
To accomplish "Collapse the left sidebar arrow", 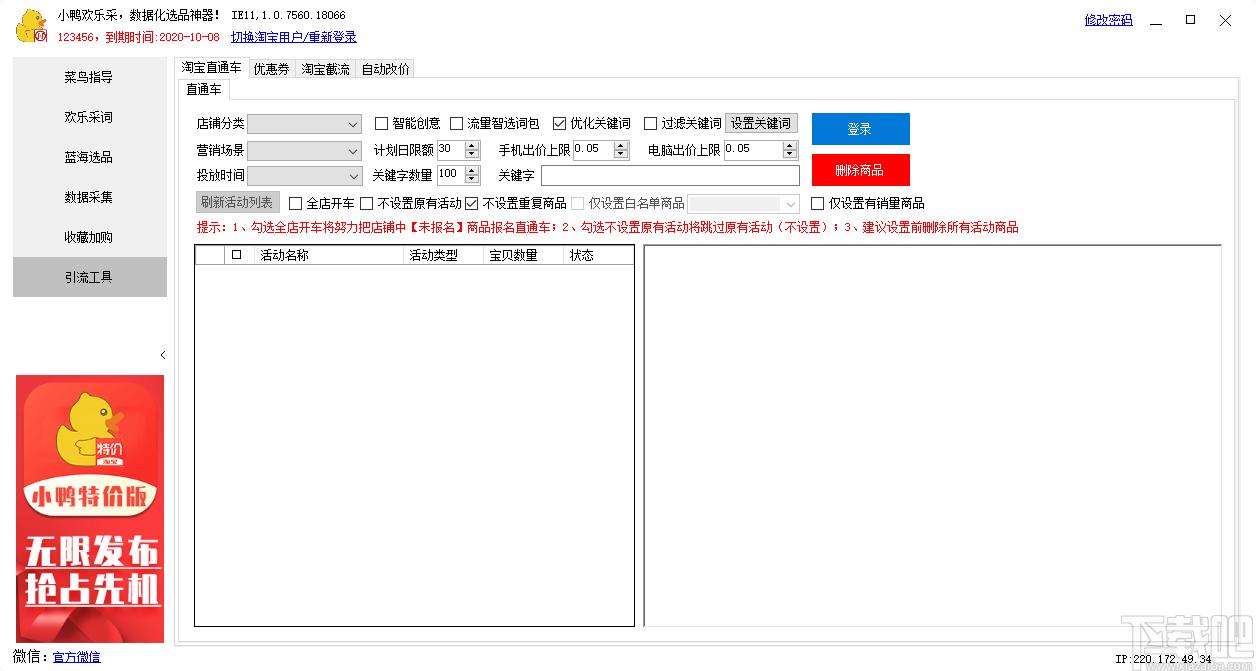I will coord(163,355).
